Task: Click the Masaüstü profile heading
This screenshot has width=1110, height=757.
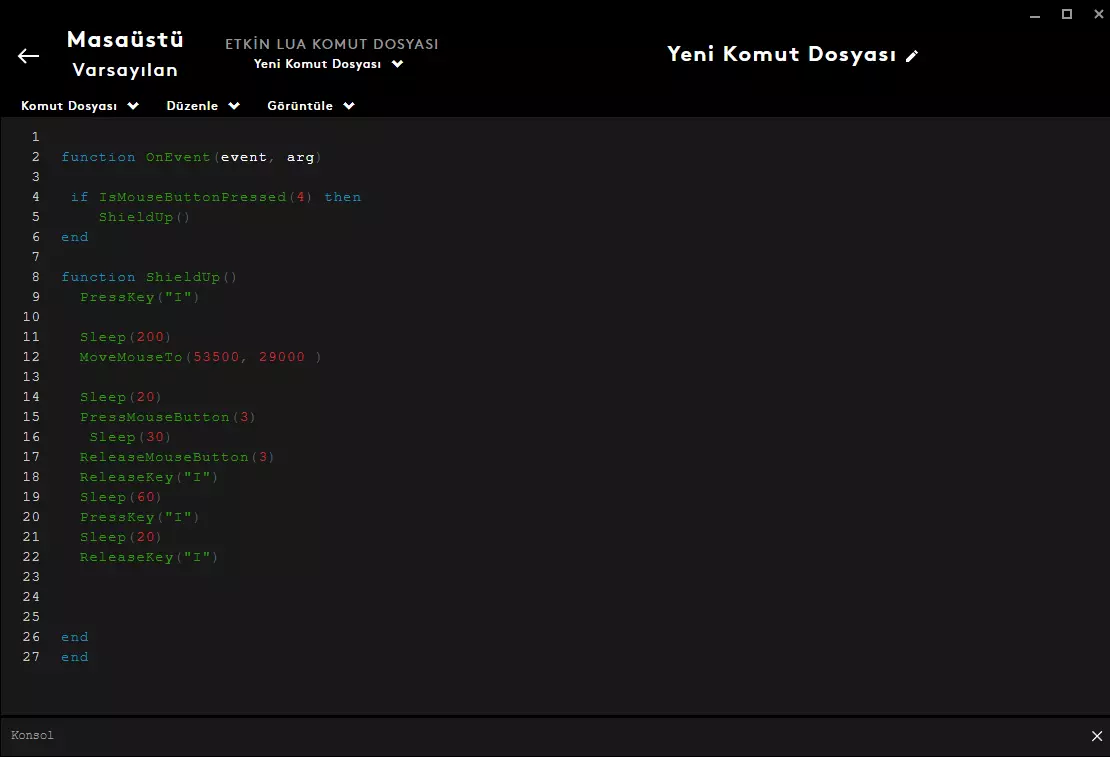Action: coord(125,39)
